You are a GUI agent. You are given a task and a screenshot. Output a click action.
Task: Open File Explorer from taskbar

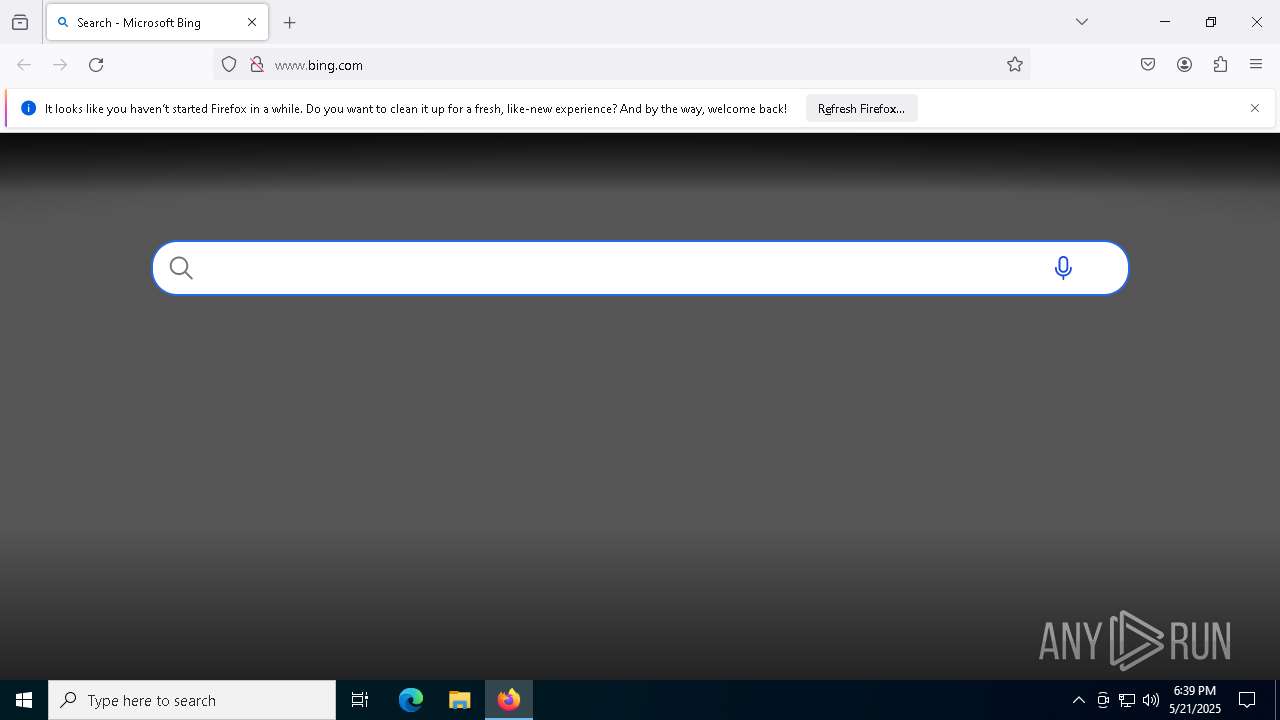click(459, 700)
